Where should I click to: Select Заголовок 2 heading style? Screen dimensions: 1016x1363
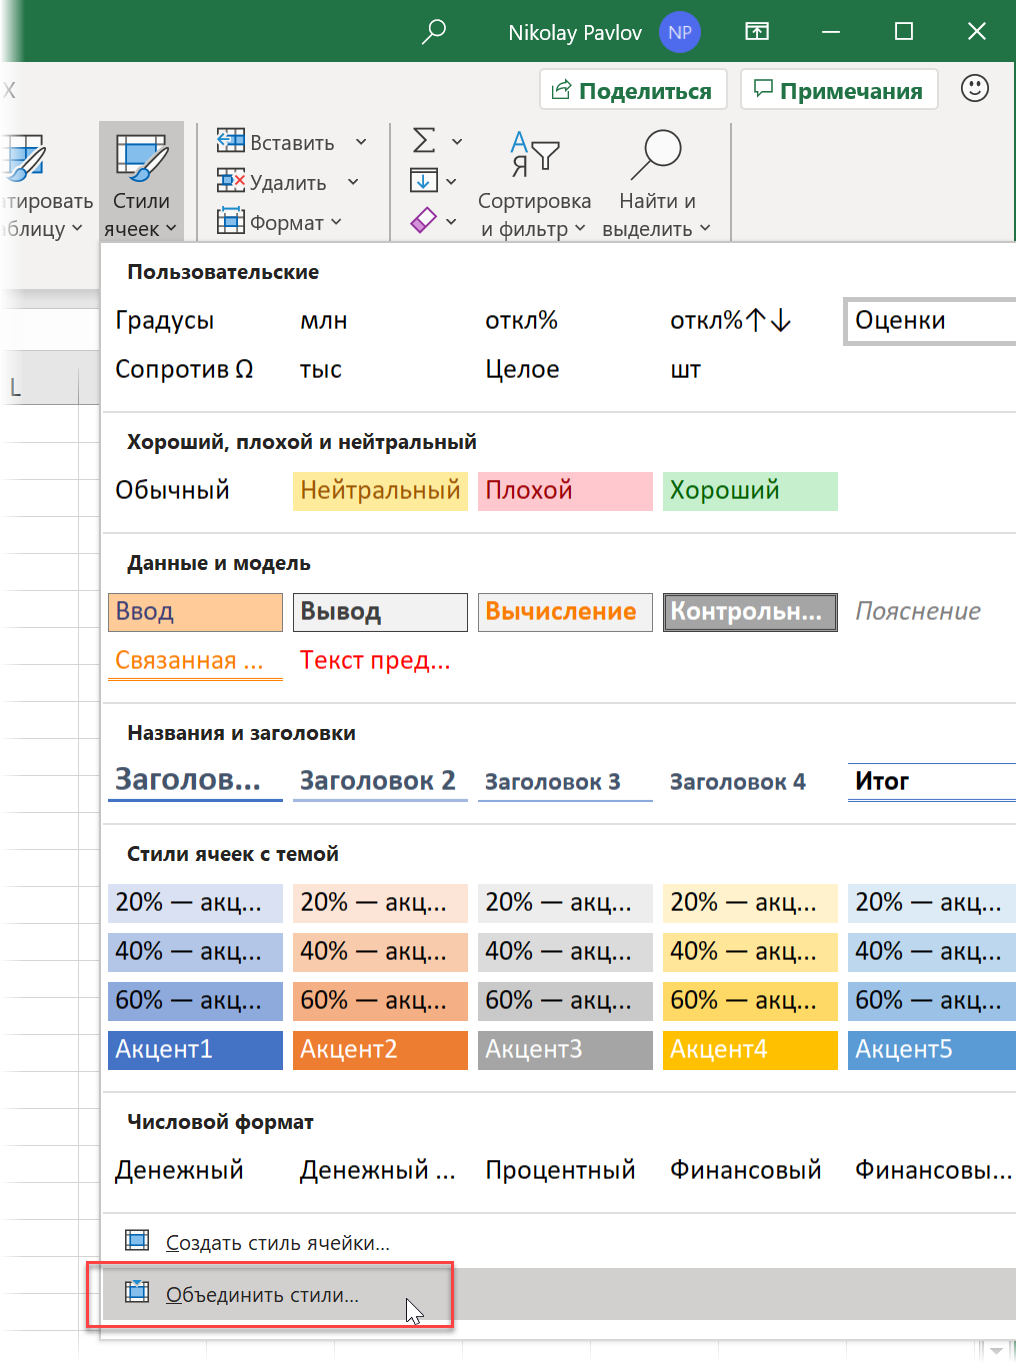coord(380,781)
